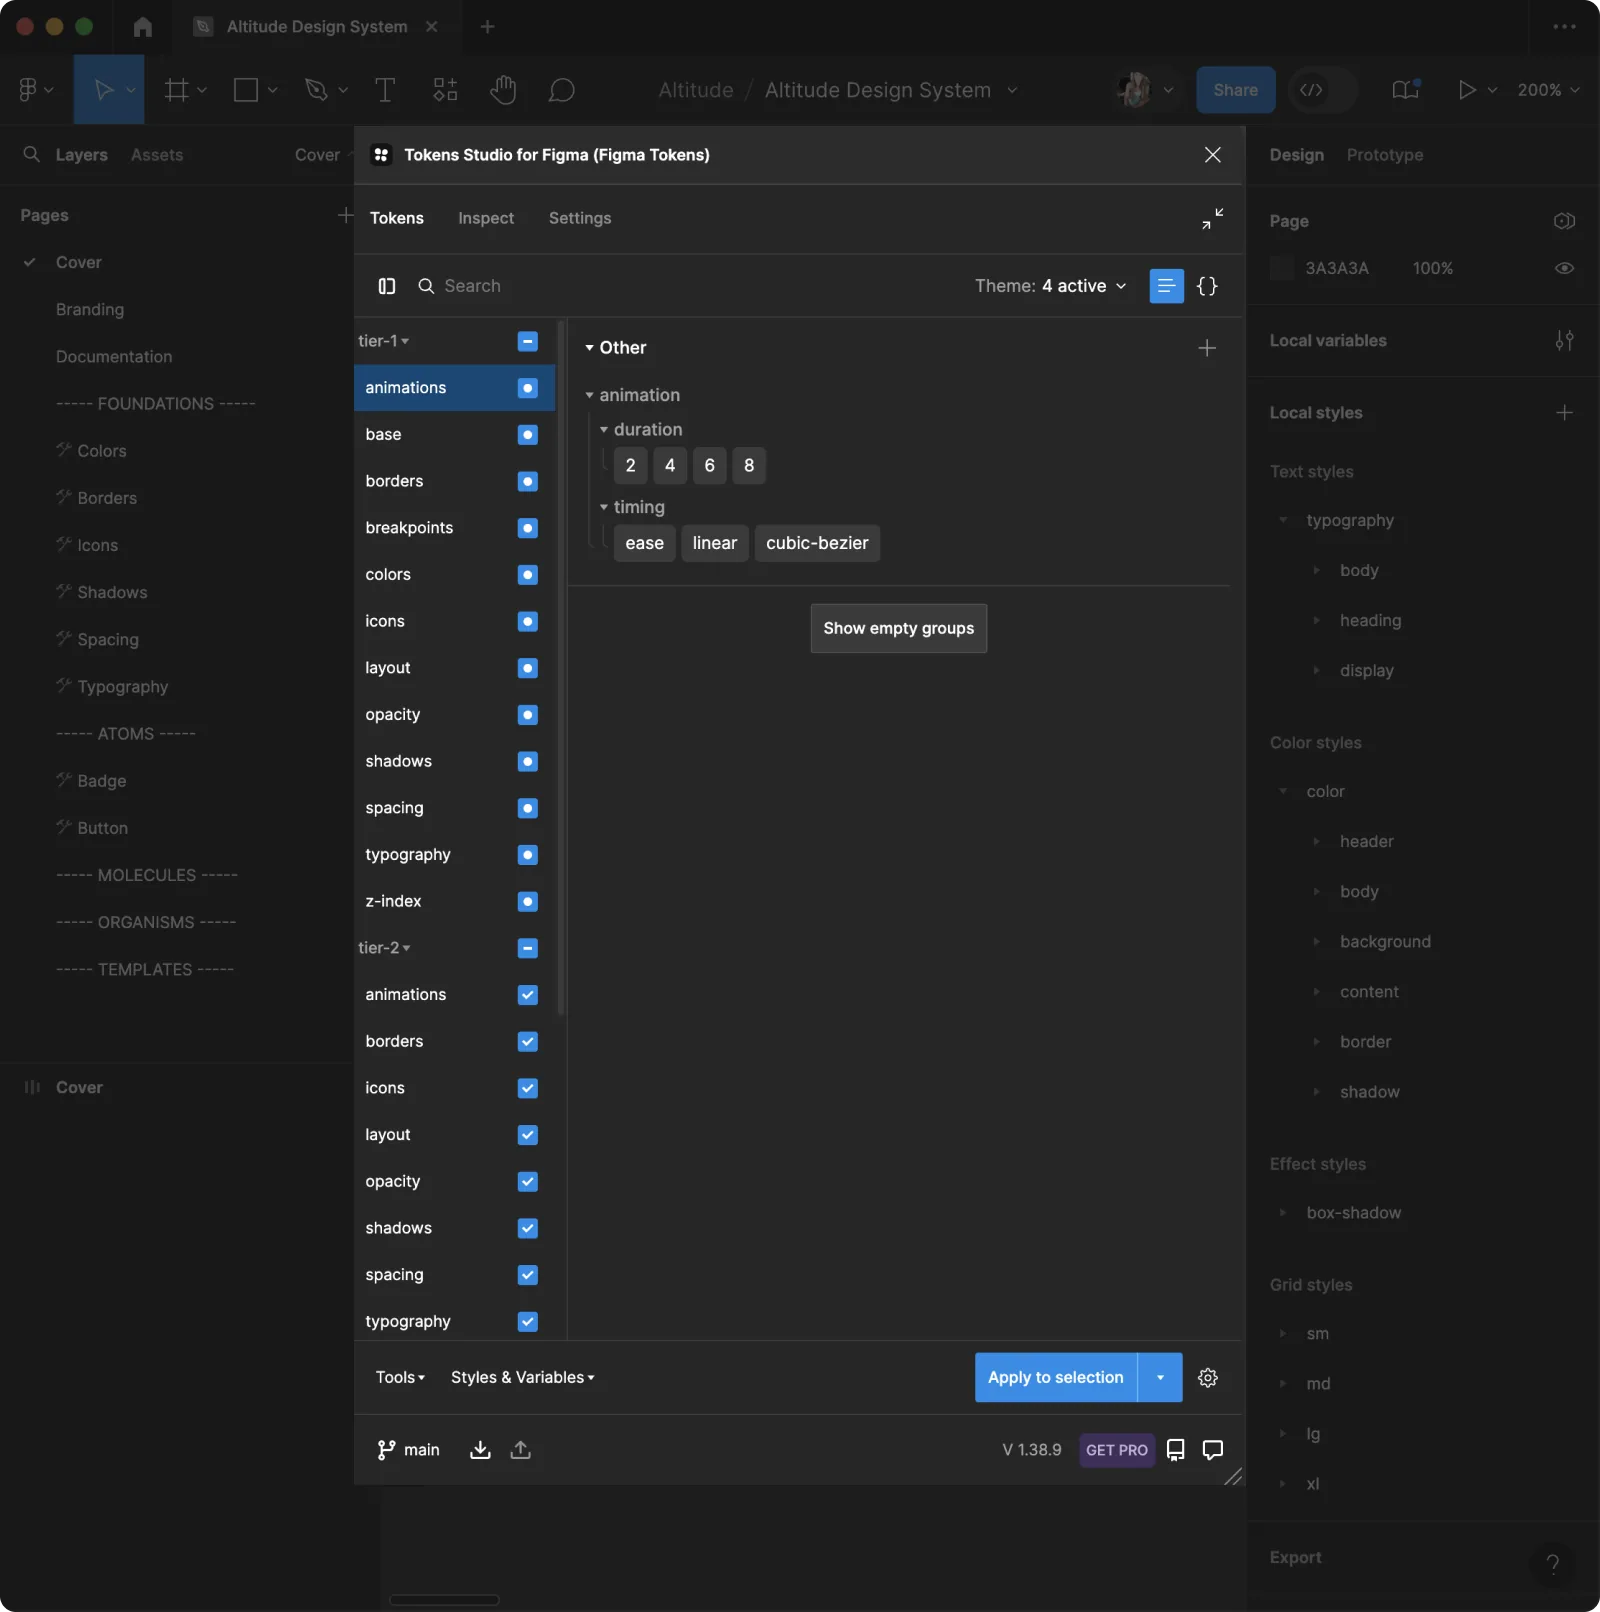The height and width of the screenshot is (1612, 1600).
Task: Click the Share button
Action: click(1236, 90)
